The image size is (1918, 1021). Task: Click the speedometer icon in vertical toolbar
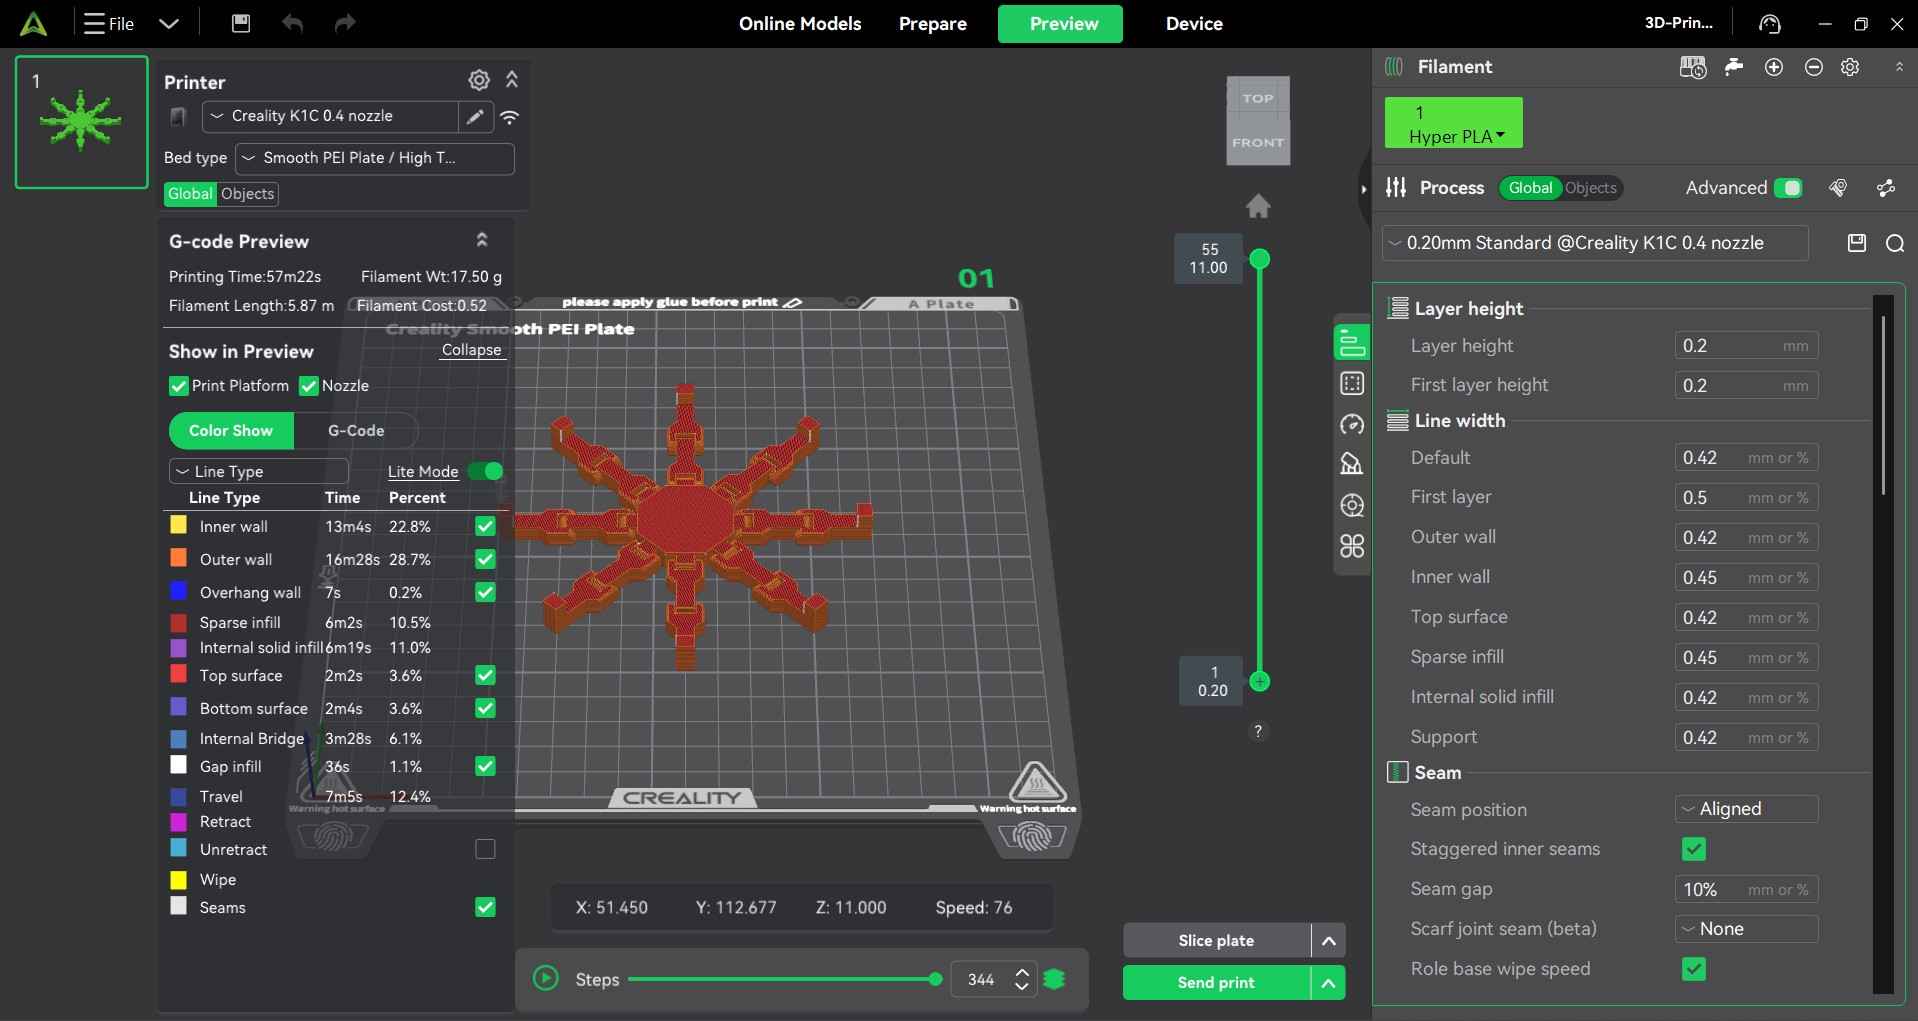(x=1352, y=425)
